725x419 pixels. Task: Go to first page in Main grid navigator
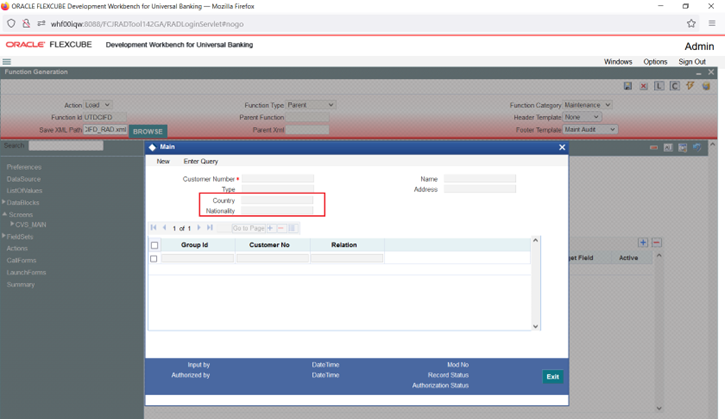(x=154, y=228)
